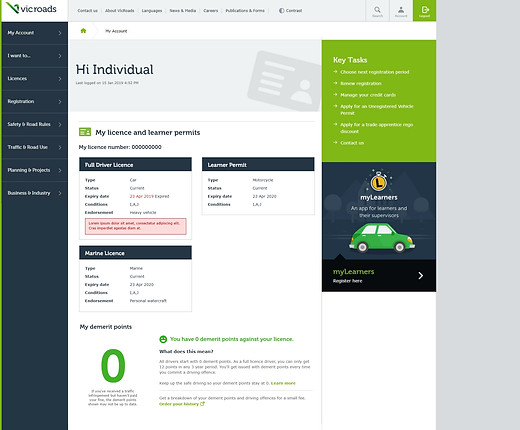
Task: Apply for a trade apprentice rego discount
Action: click(x=377, y=128)
